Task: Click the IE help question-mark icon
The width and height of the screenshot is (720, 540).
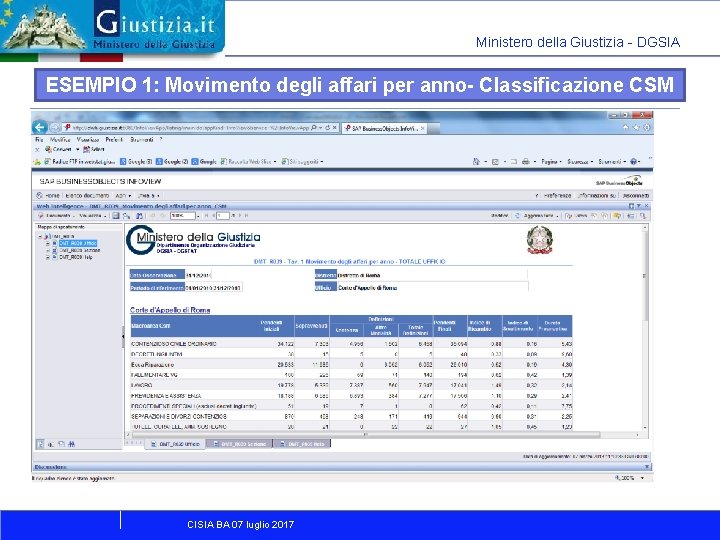Action: pos(634,162)
